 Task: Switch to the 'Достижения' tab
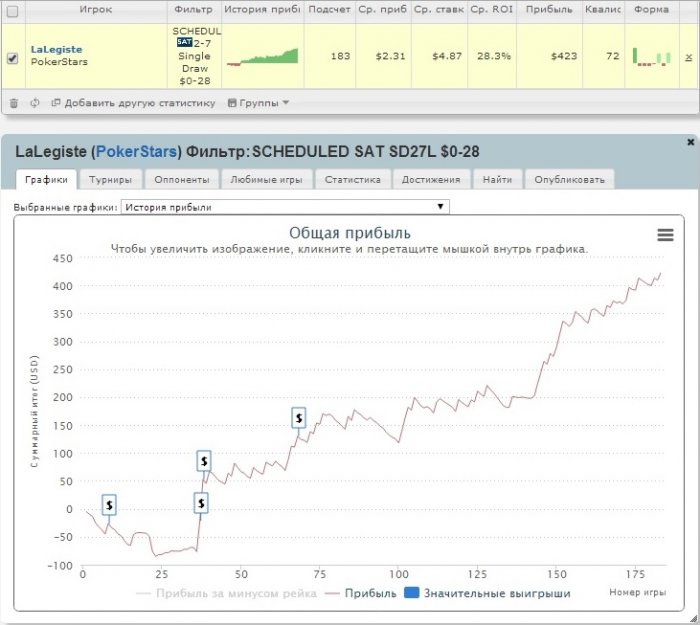431,179
